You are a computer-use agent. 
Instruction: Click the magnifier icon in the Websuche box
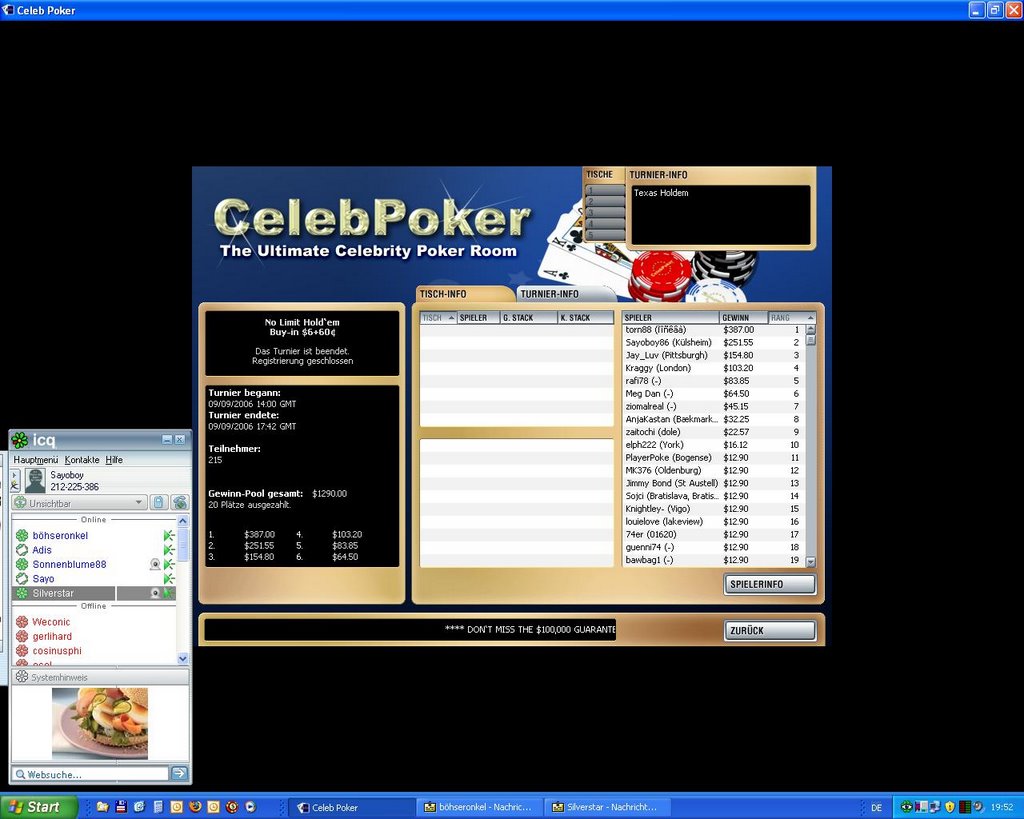click(20, 774)
